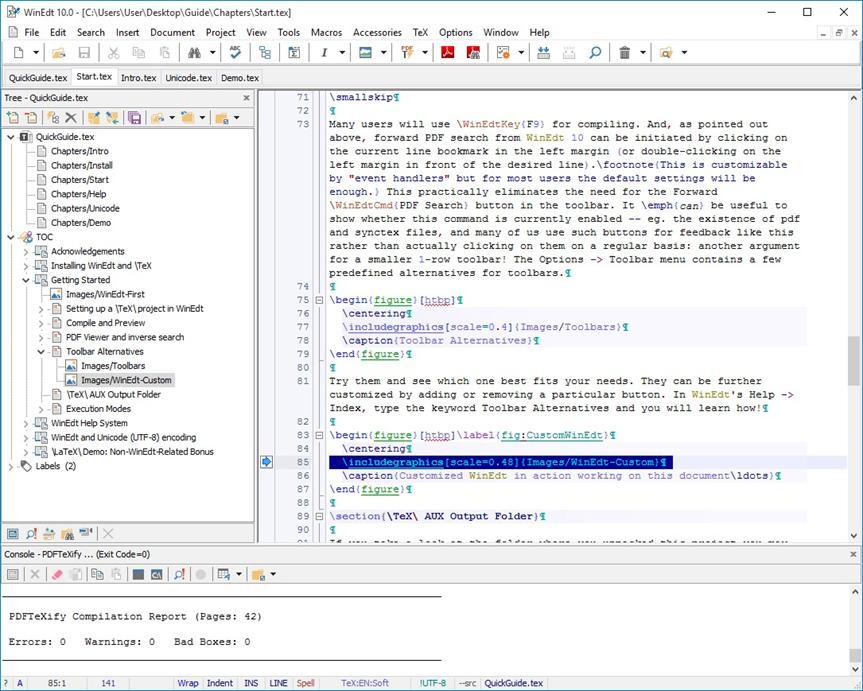
Task: Click the Adobe PDF preview icon
Action: (x=447, y=52)
